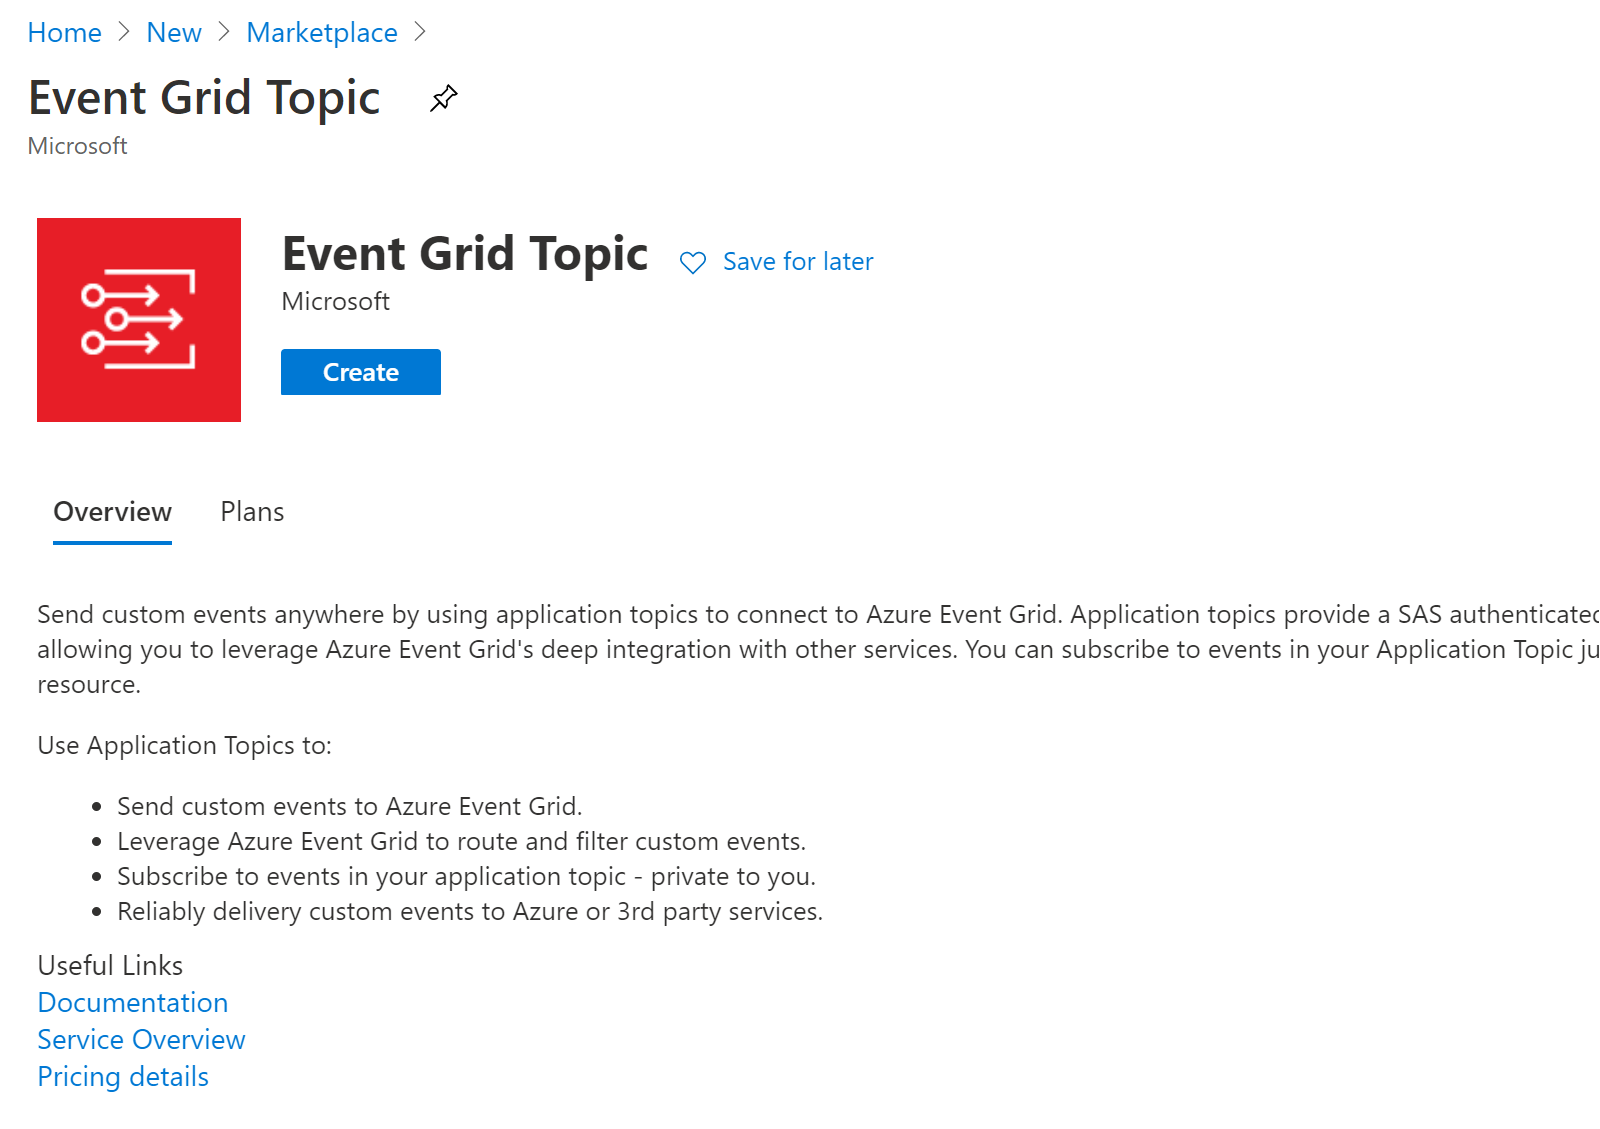The width and height of the screenshot is (1600, 1129).
Task: Expand the Home breadcrumb path
Action: (x=64, y=32)
